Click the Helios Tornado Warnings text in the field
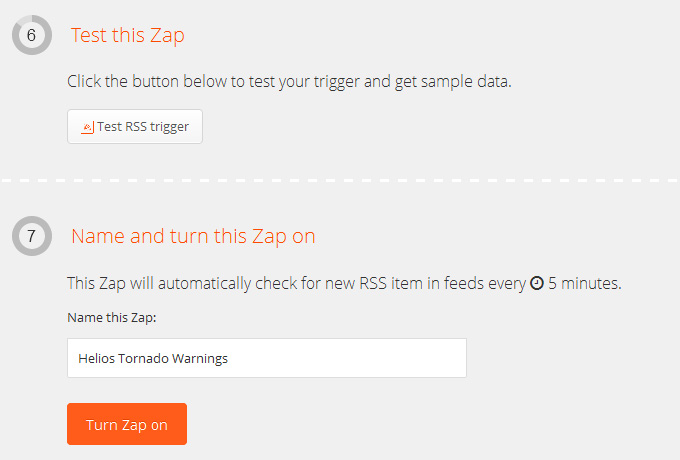Screen dimensions: 680x460 (153, 359)
